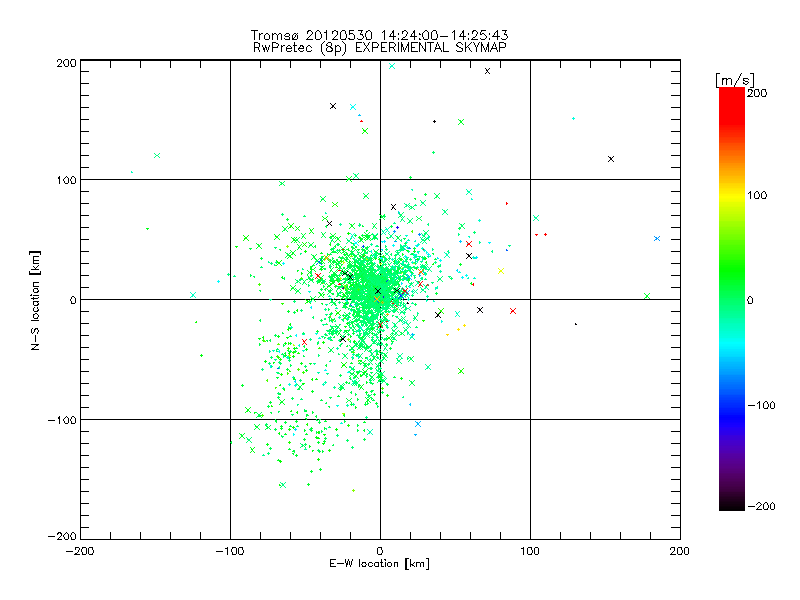Screen dimensions: 800x600
Task: Click the subtitle "RwPretec (8p) EXPERIMENTAL SKYMAP"
Action: tap(380, 48)
